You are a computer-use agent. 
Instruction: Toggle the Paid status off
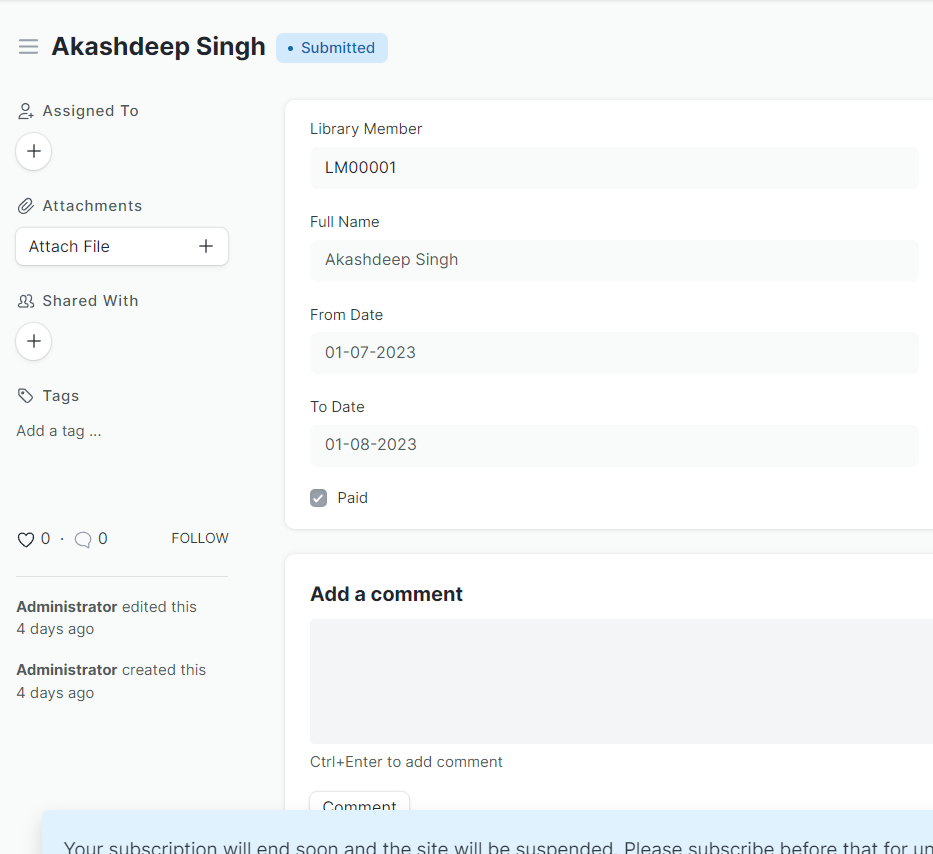[318, 497]
